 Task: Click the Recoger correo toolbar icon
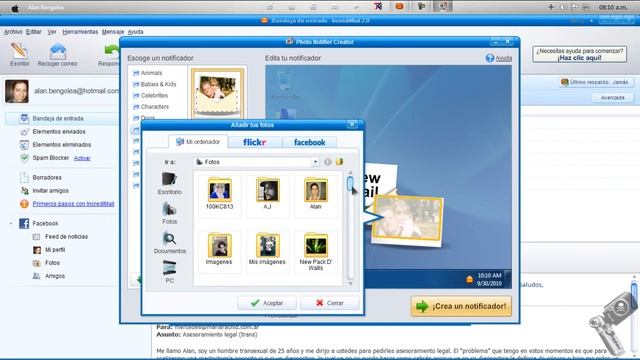click(x=58, y=54)
